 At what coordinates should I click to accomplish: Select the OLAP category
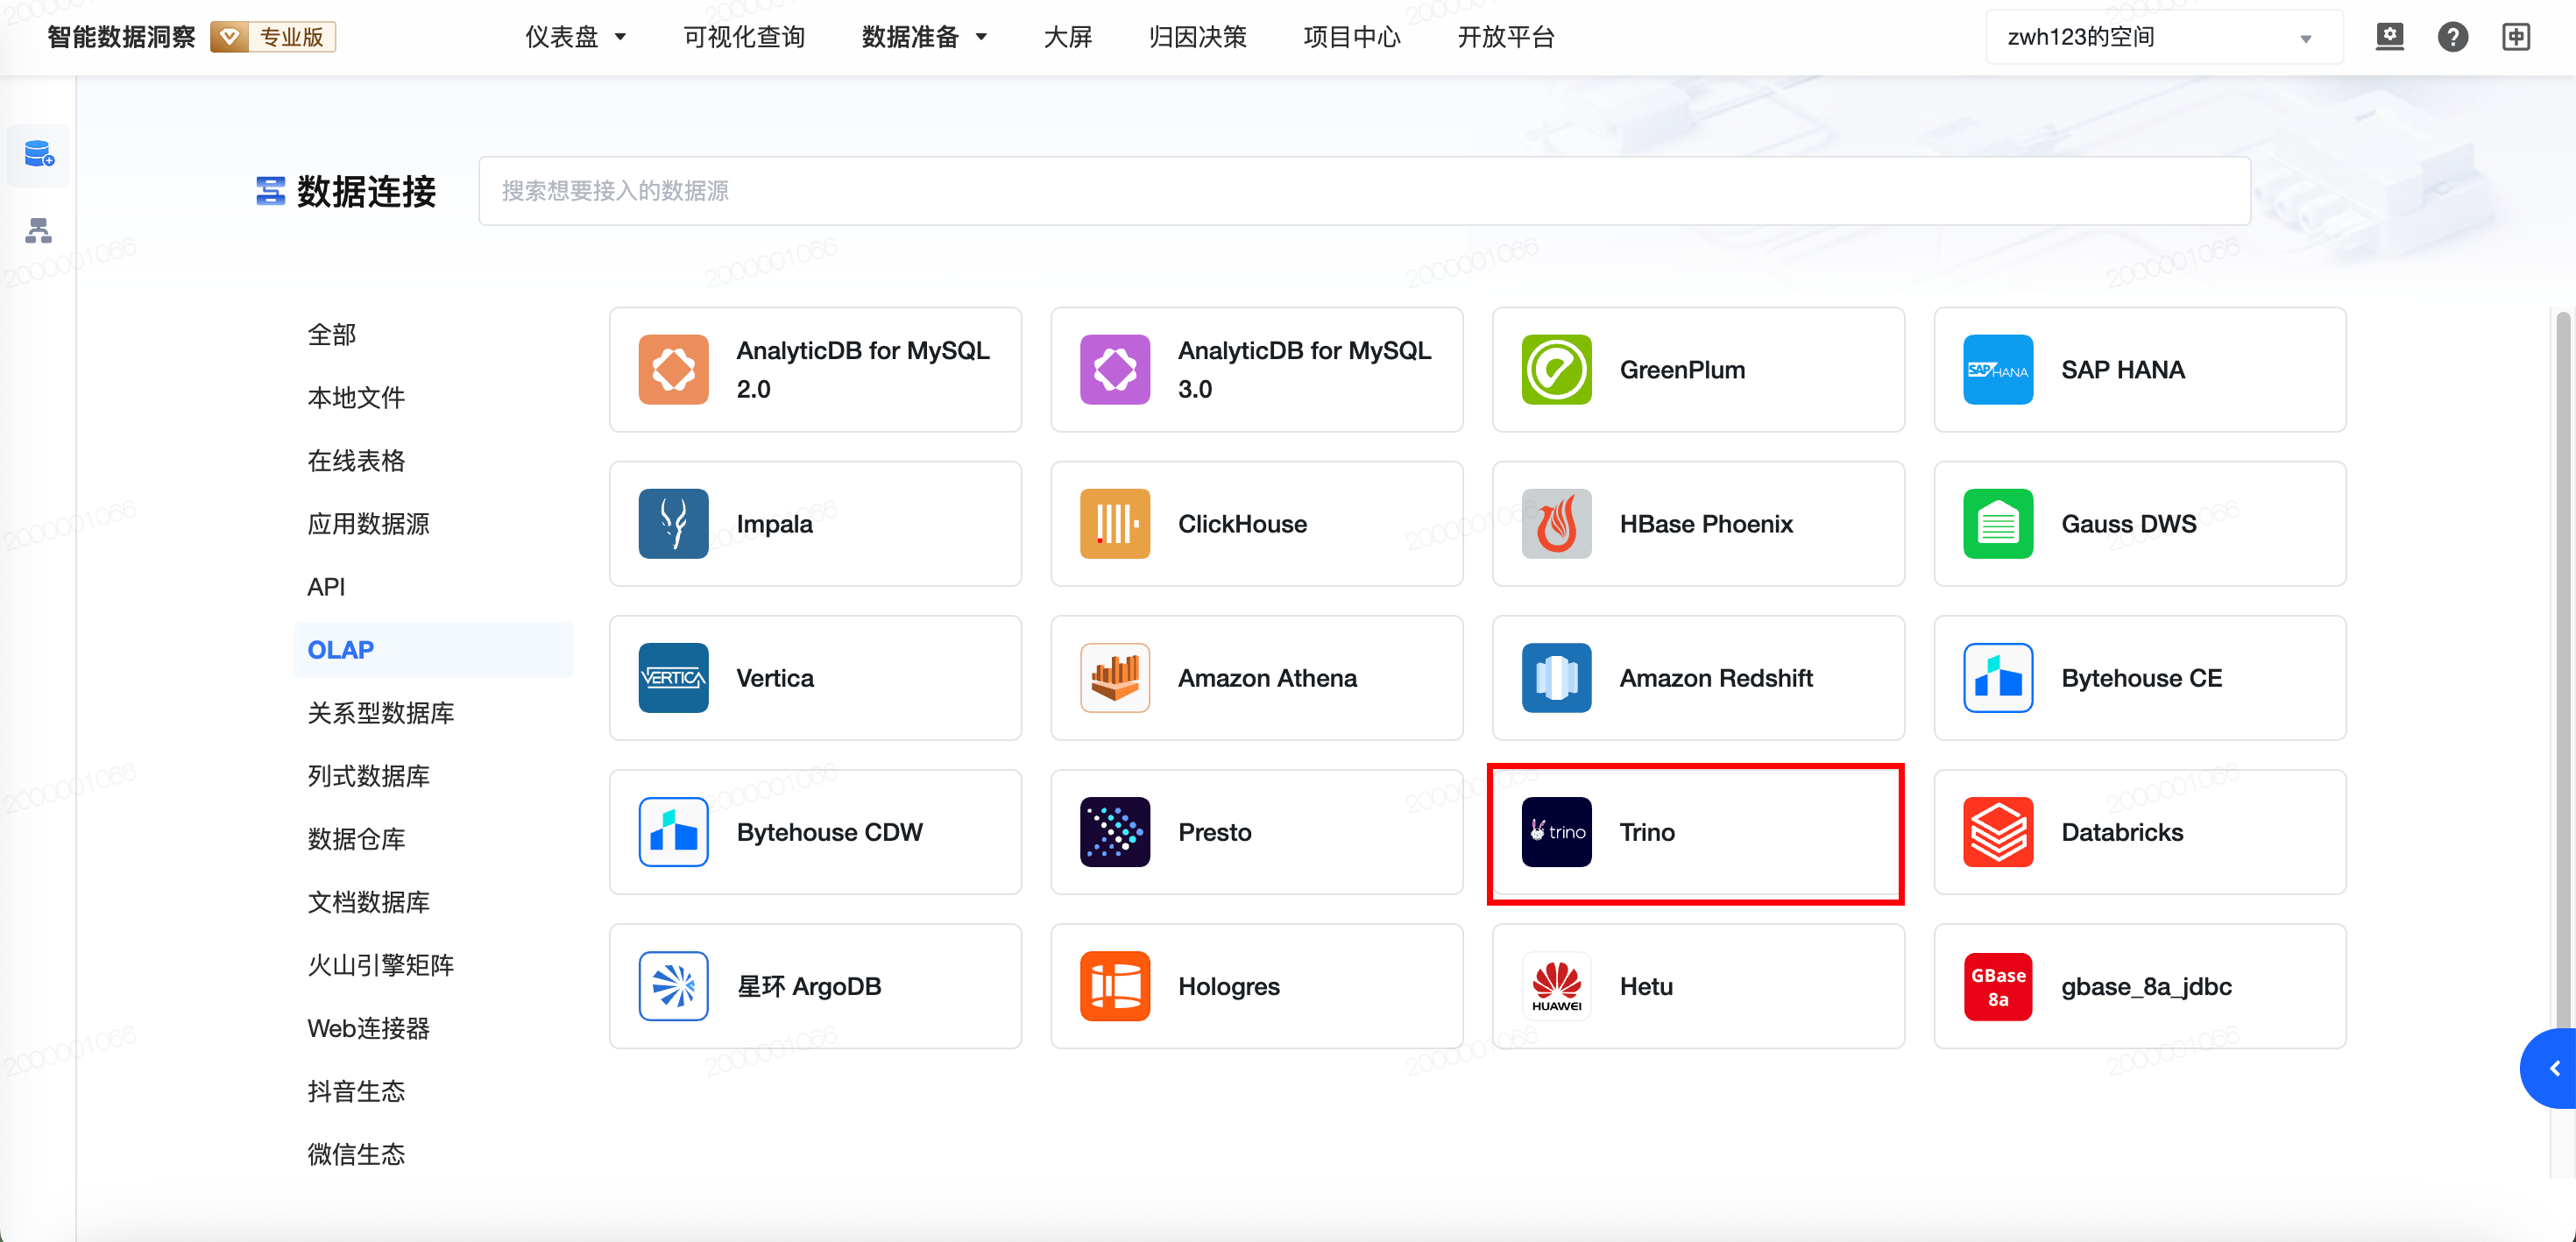pos(433,650)
